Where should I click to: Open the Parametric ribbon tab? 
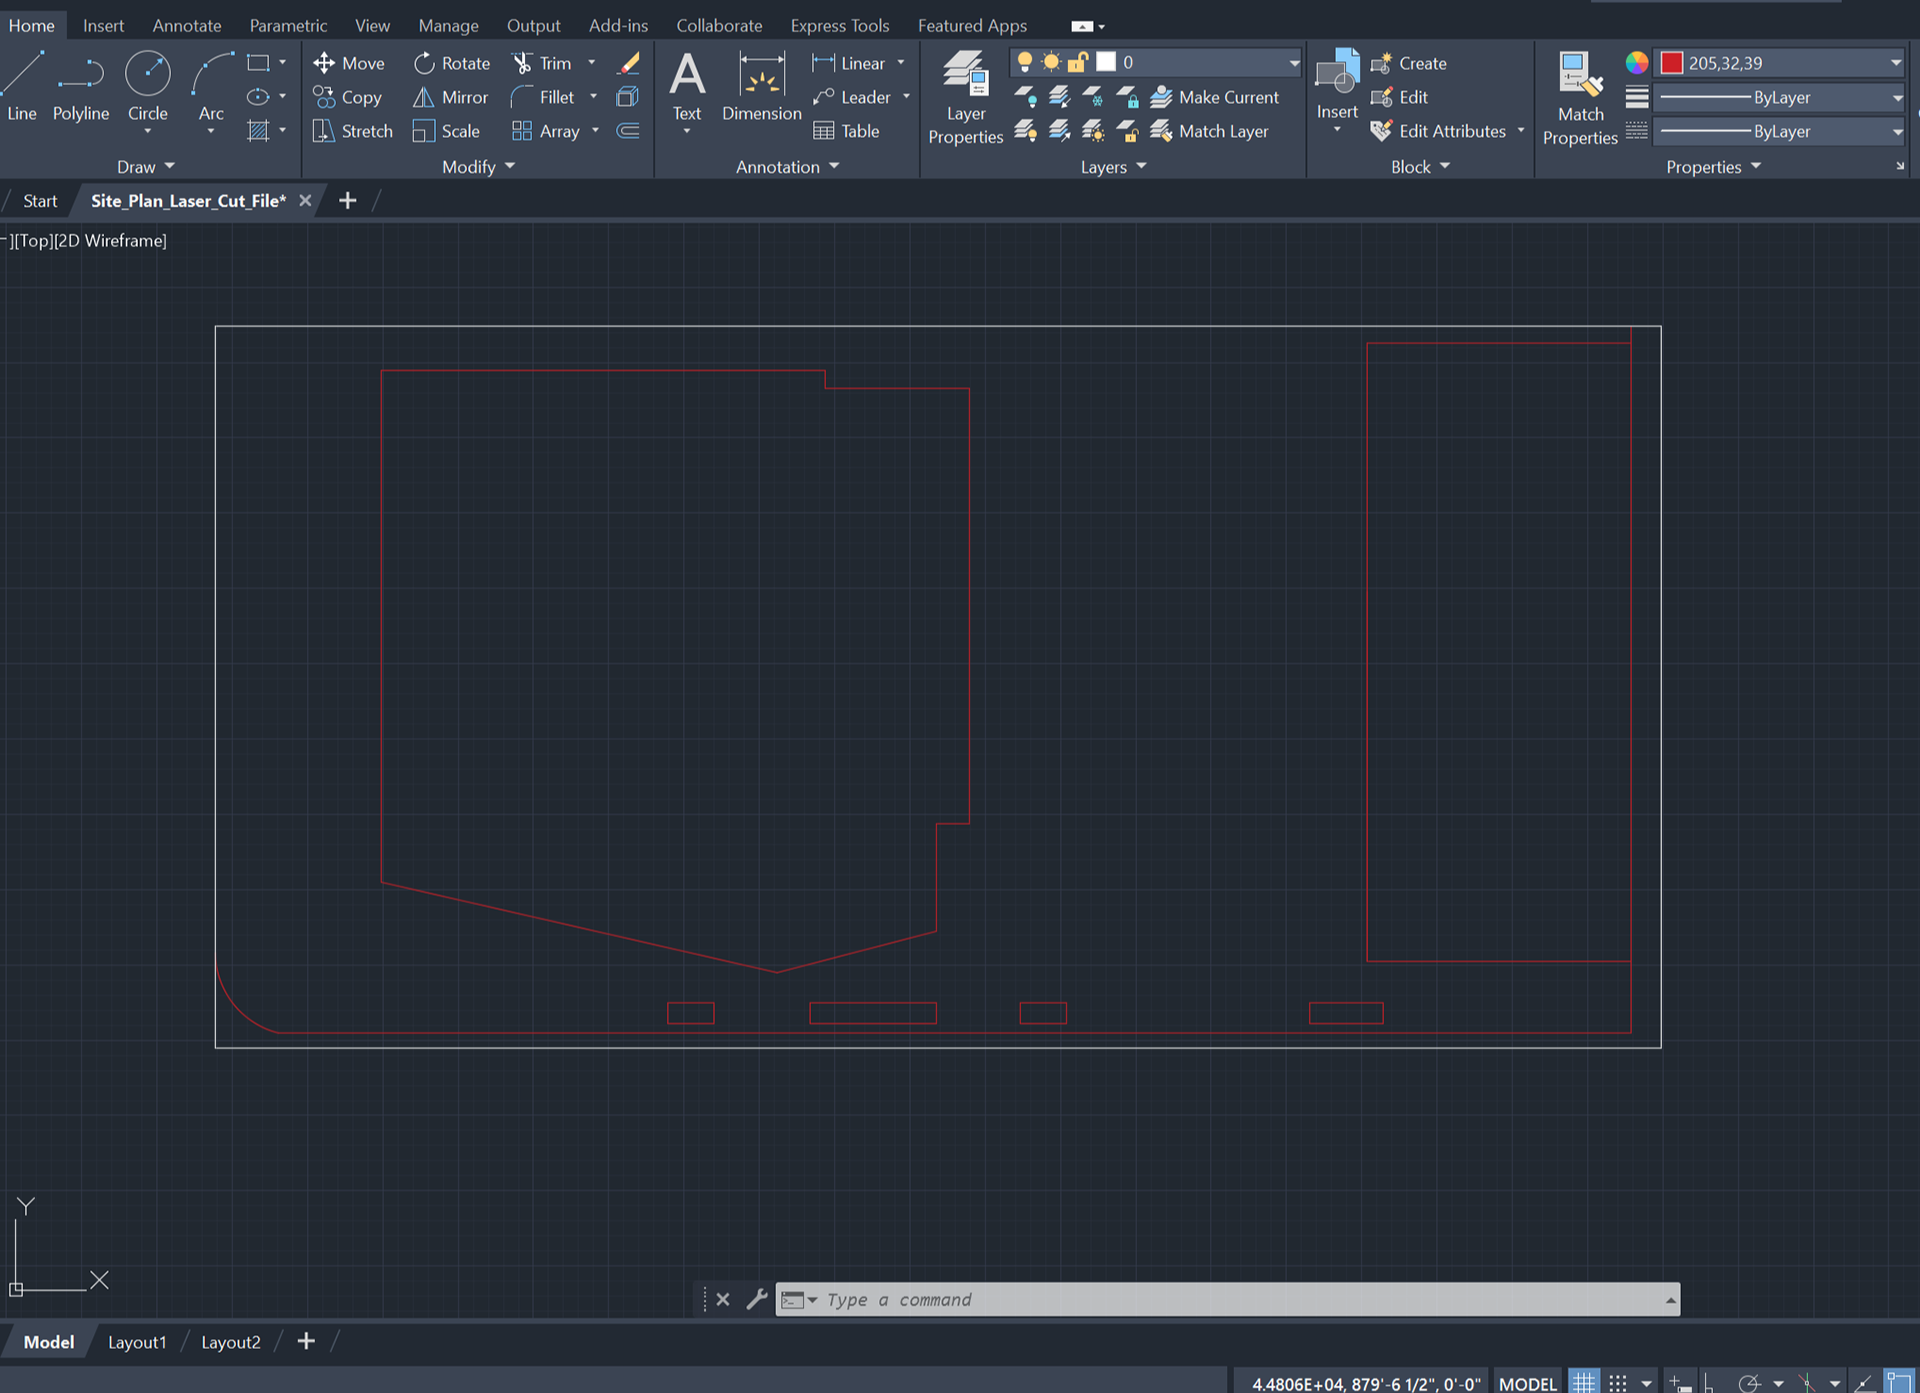(288, 26)
